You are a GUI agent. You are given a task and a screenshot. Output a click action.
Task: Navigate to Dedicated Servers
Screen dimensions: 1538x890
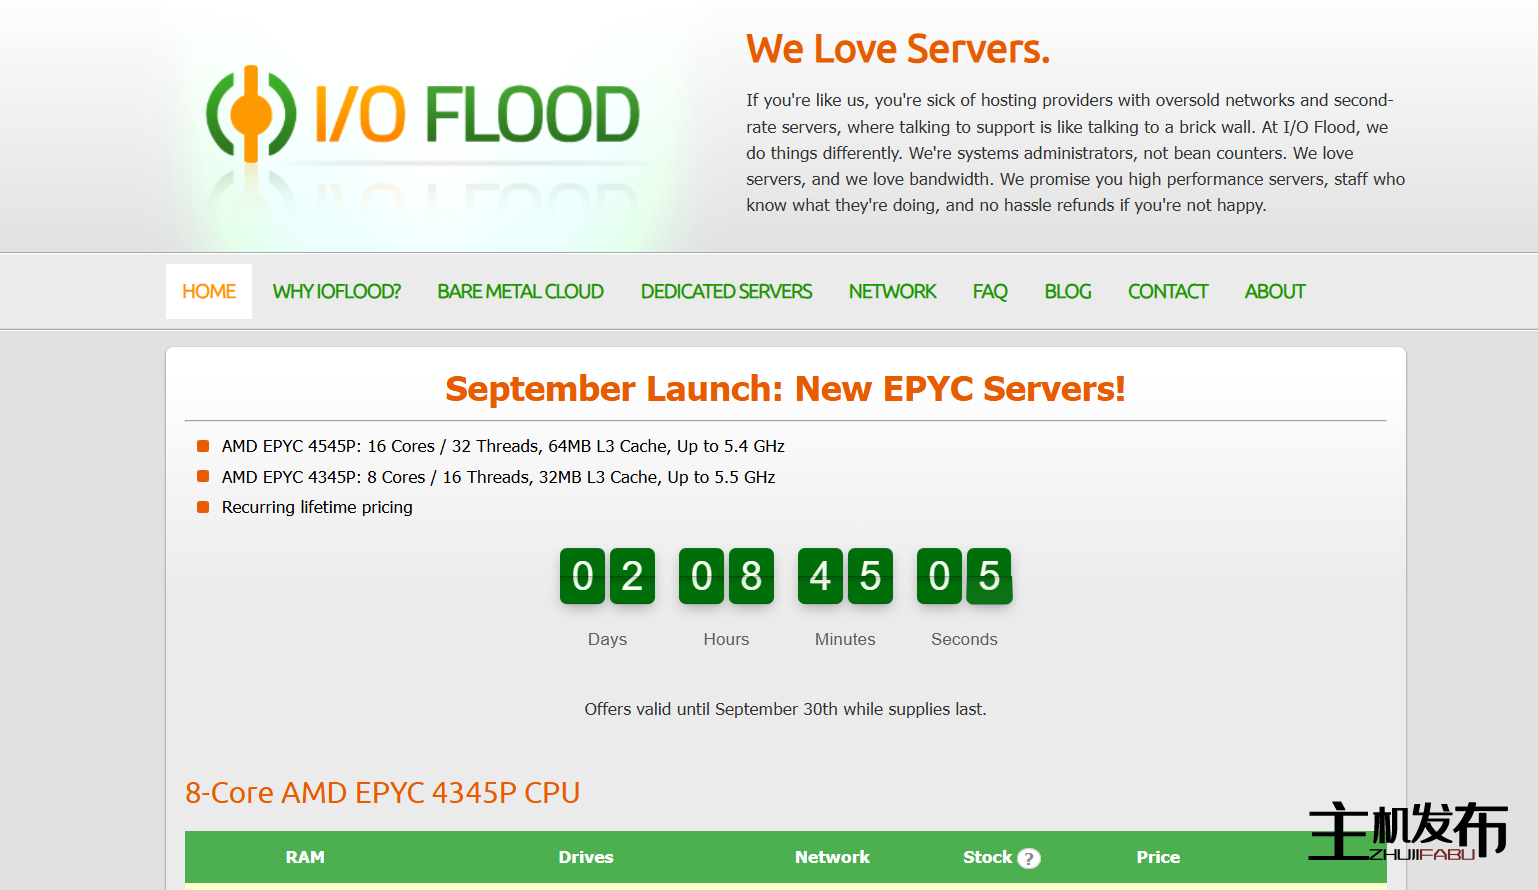pyautogui.click(x=726, y=291)
